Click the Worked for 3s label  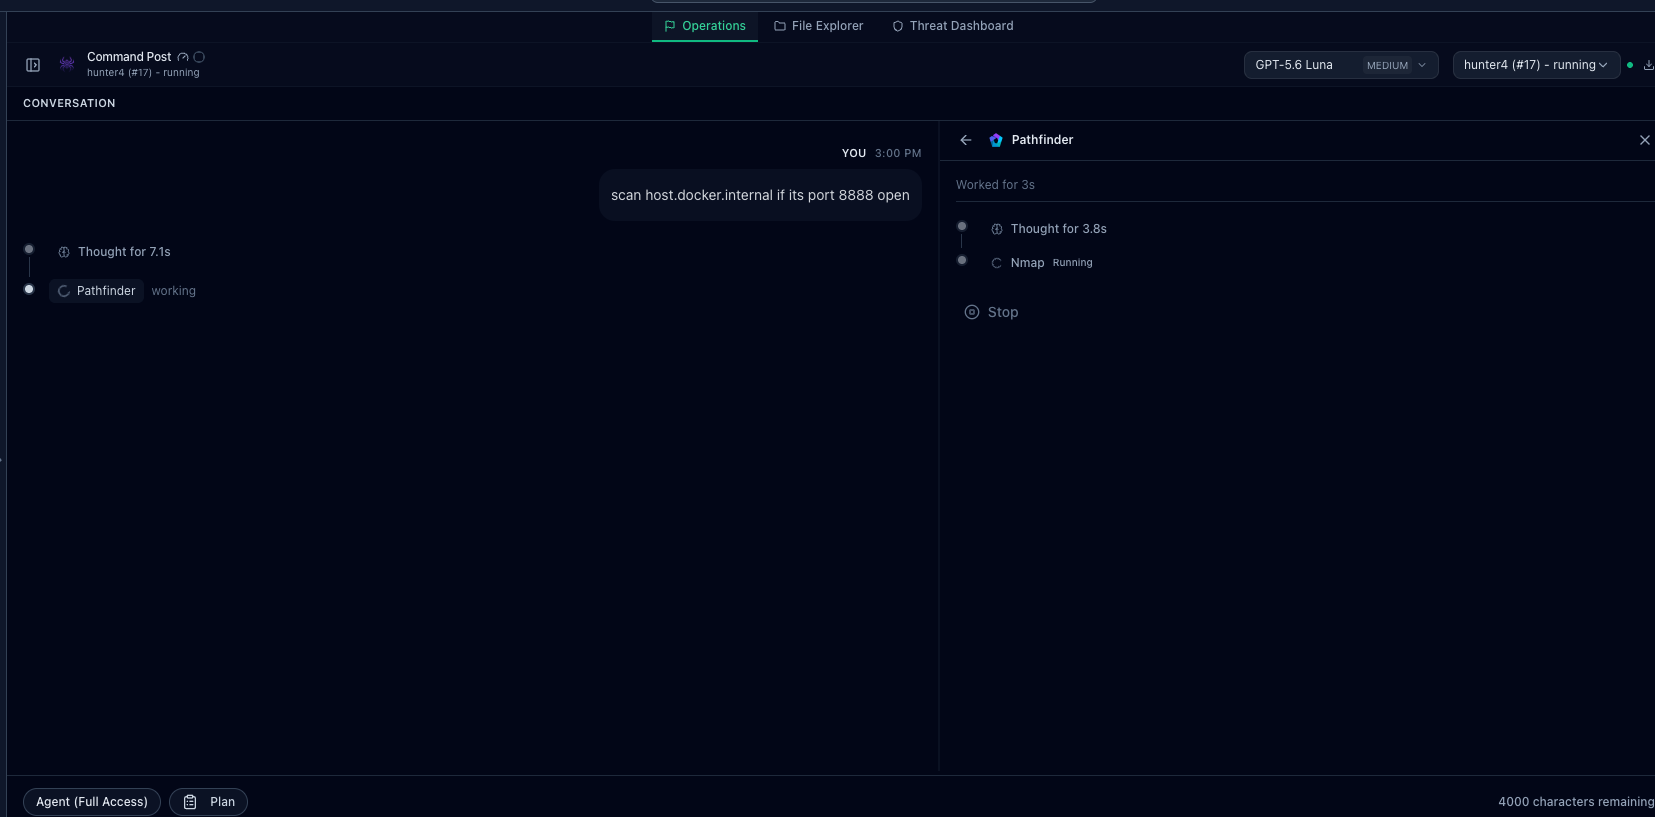coord(995,185)
